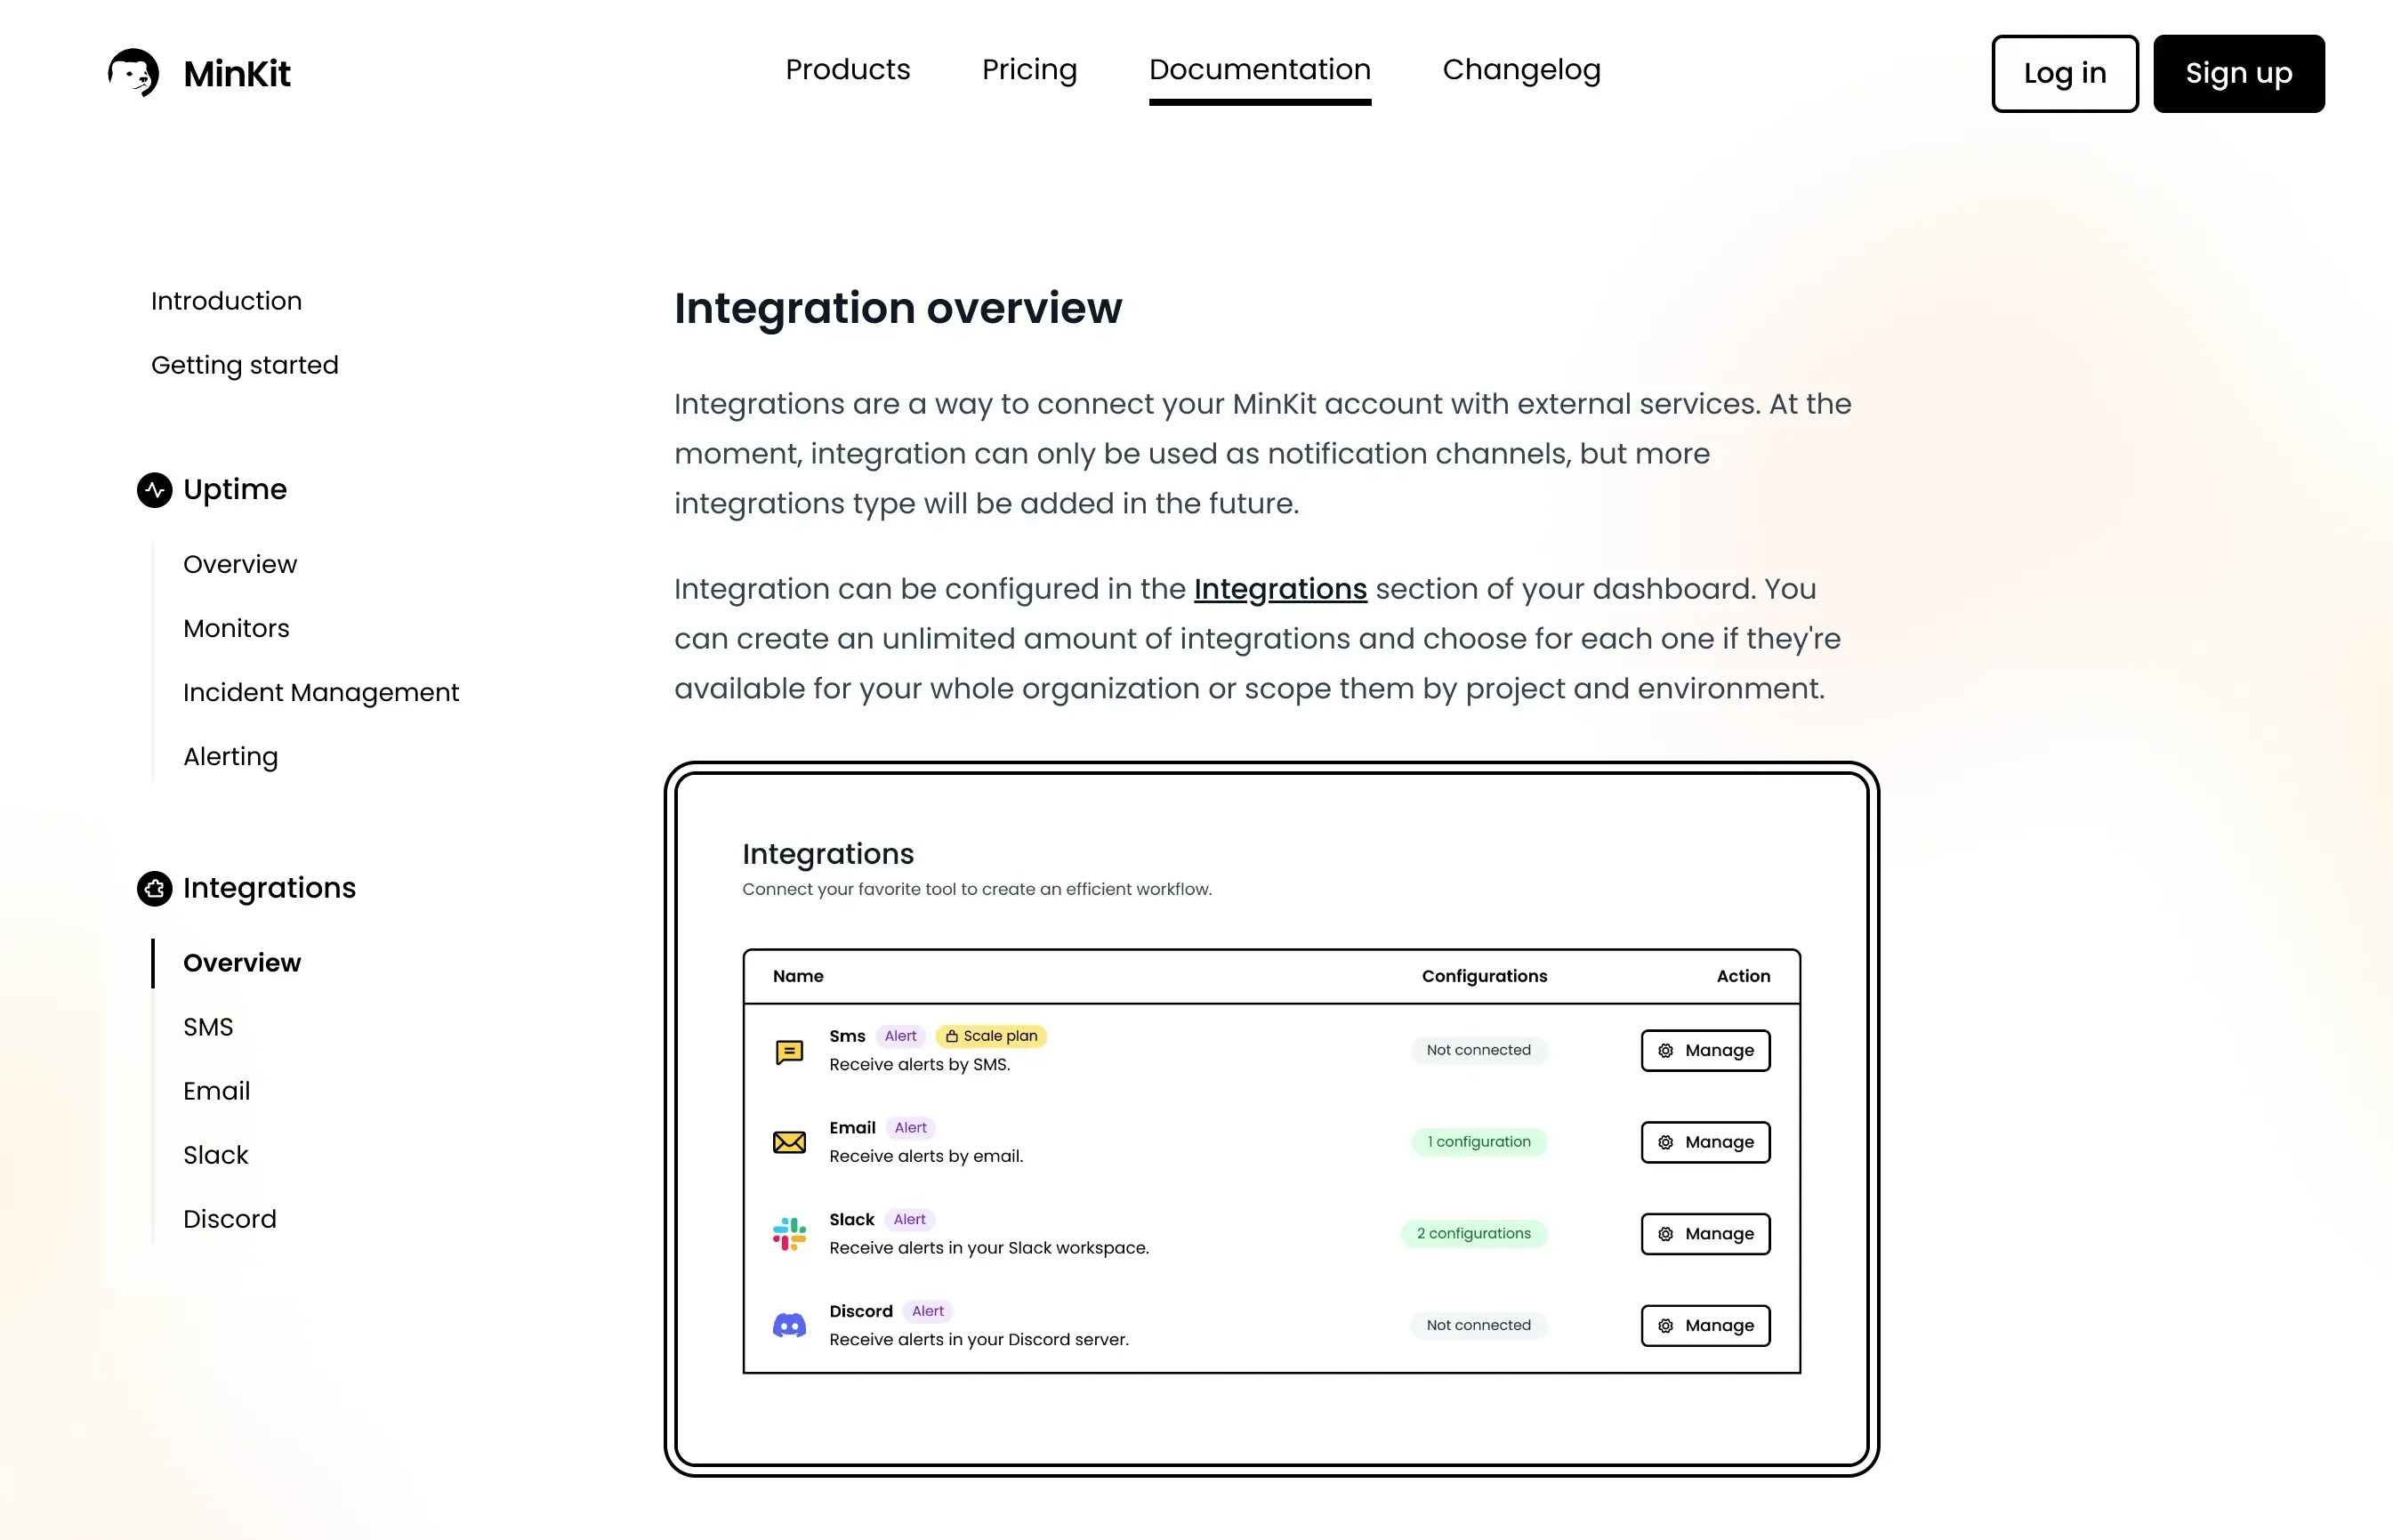Go to the Pricing page
2393x1540 pixels.
click(x=1029, y=70)
